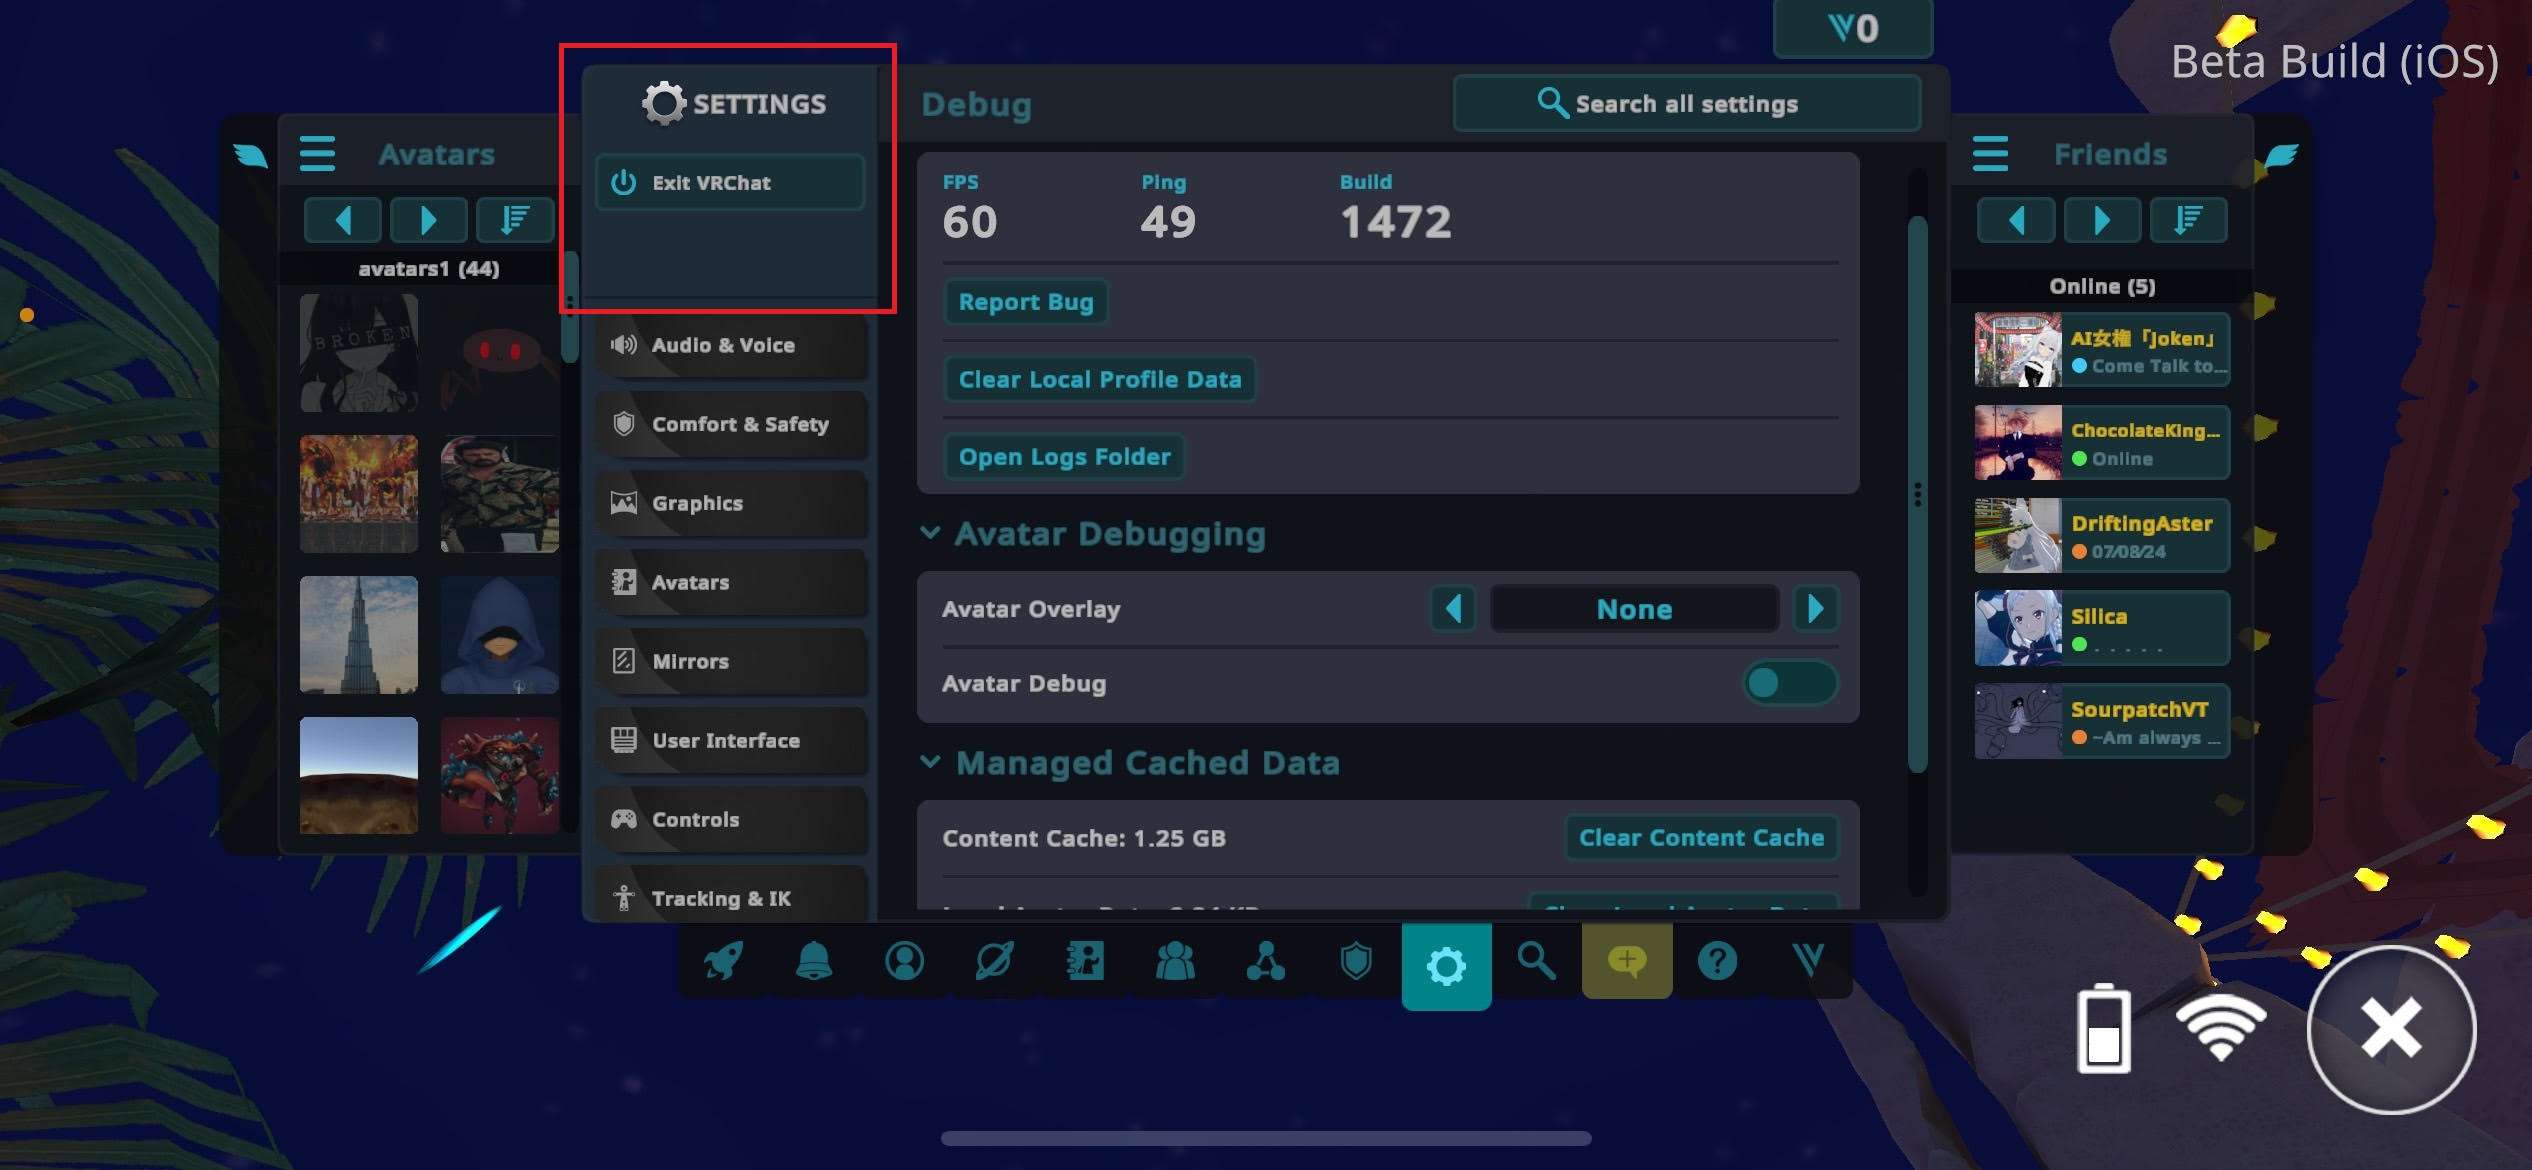The width and height of the screenshot is (2532, 1170).
Task: Select the settings gear tab
Action: [x=1446, y=966]
